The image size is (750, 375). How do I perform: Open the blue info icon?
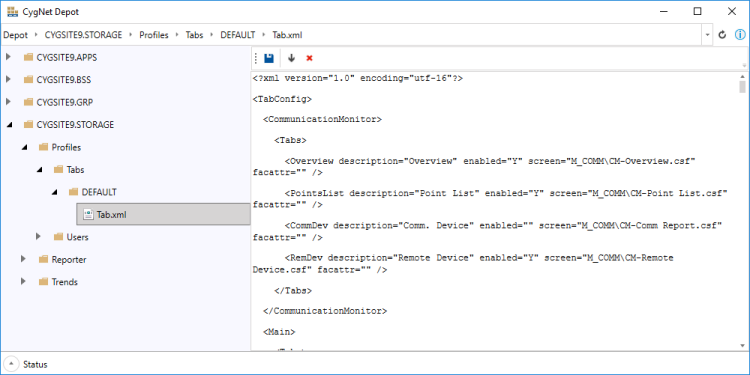(740, 35)
